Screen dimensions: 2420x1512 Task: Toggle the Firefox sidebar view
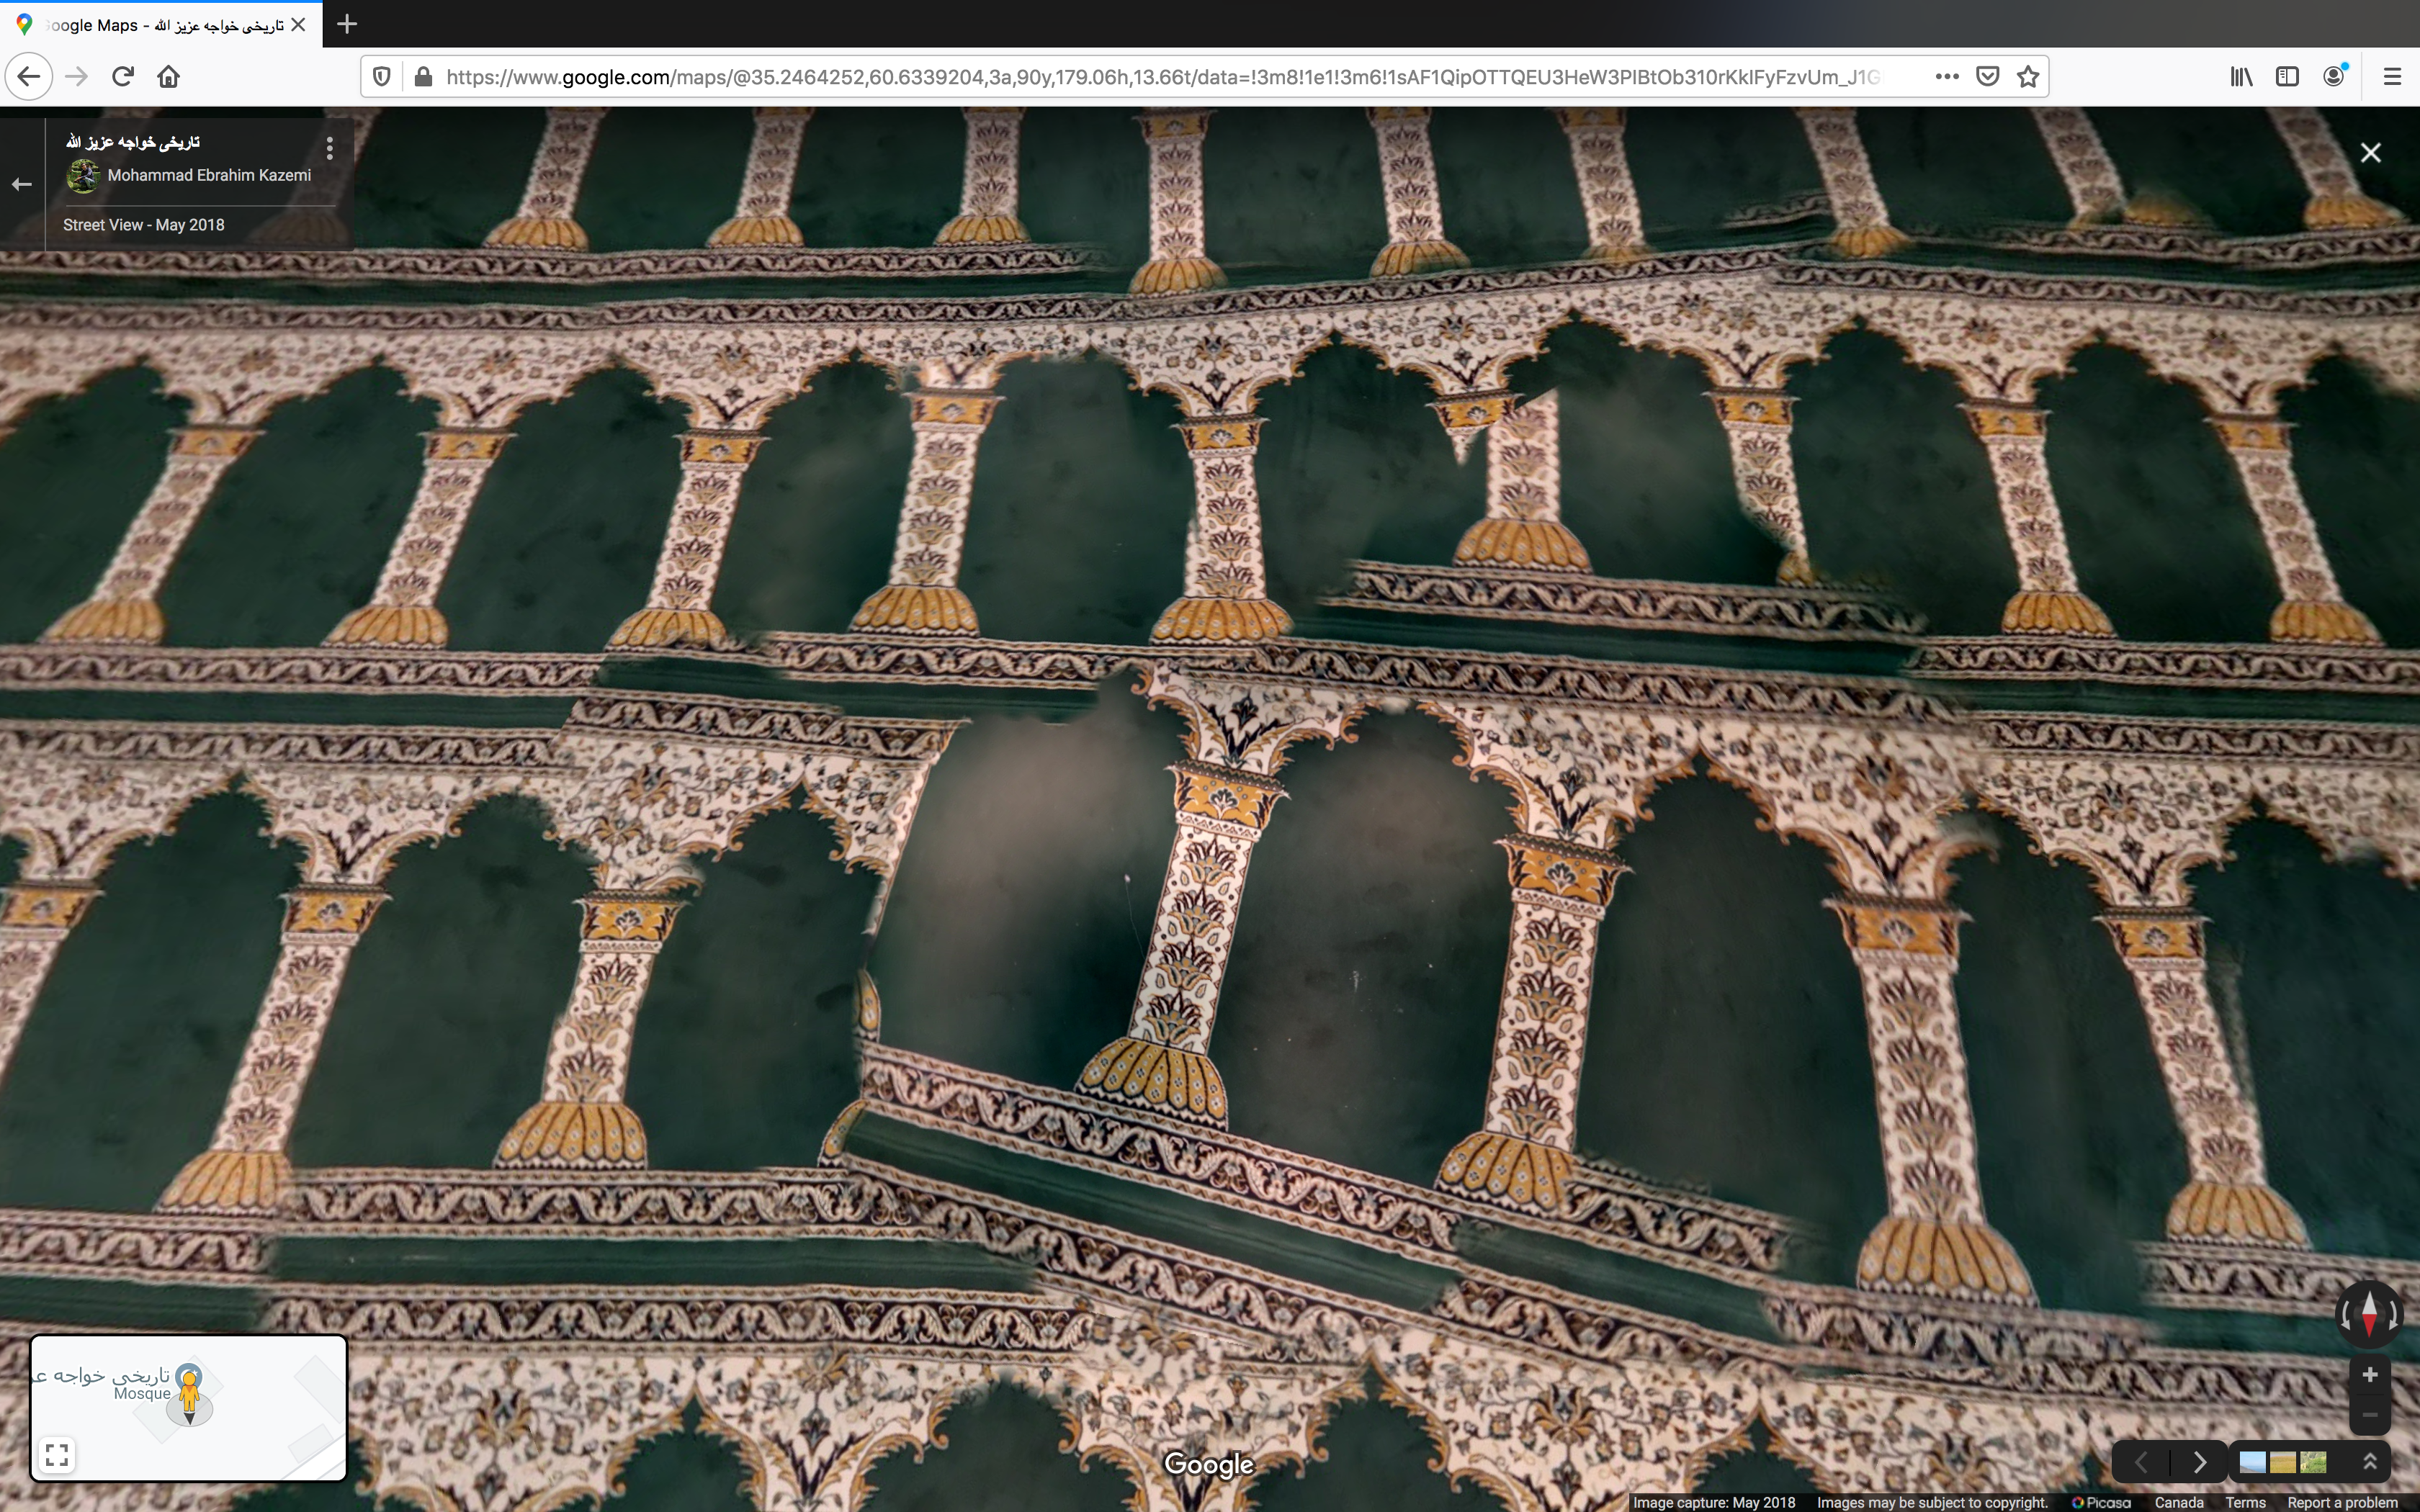2287,77
